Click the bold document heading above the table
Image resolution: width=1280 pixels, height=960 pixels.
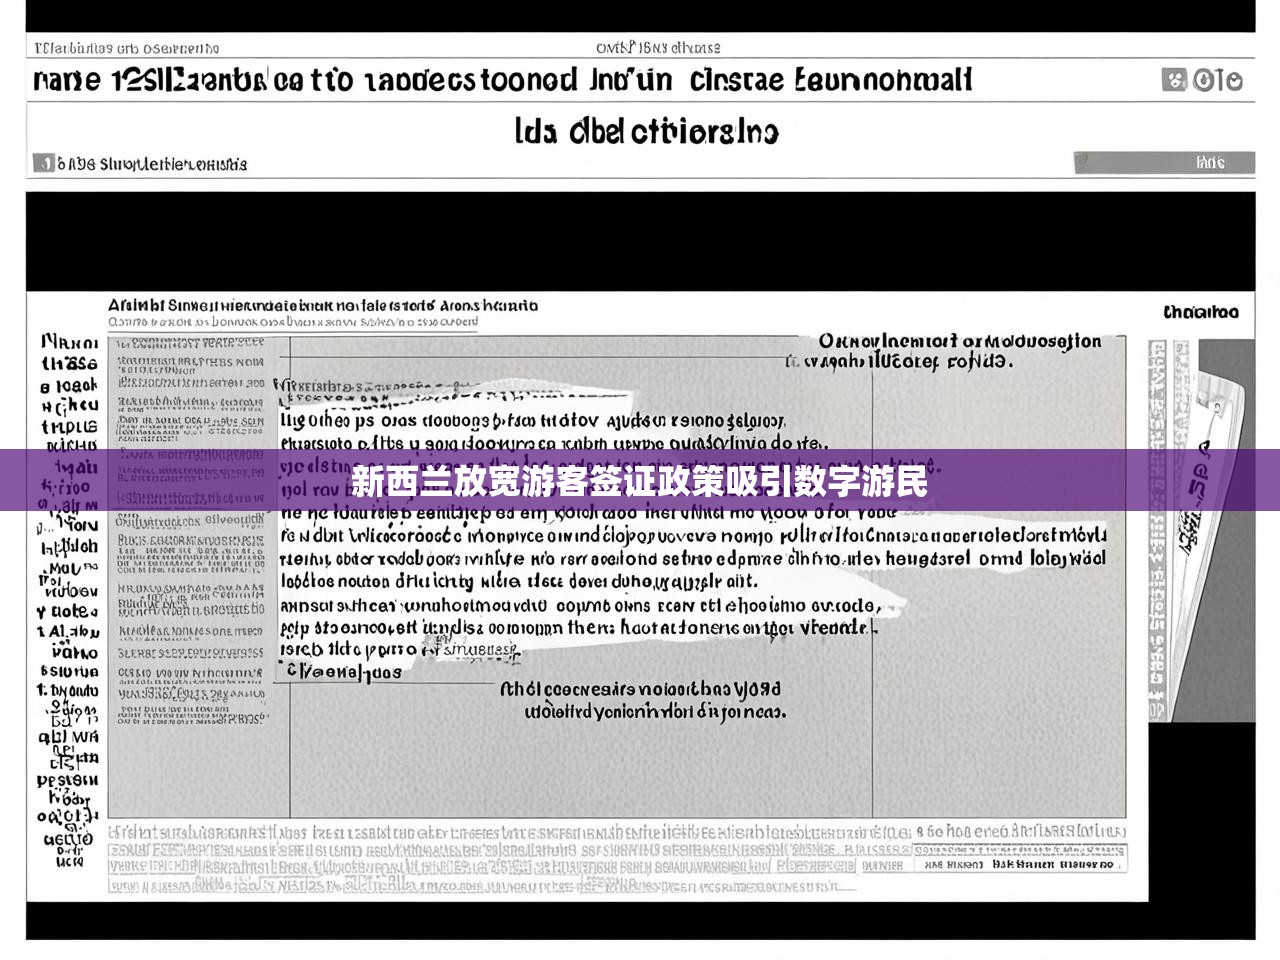[x=322, y=305]
